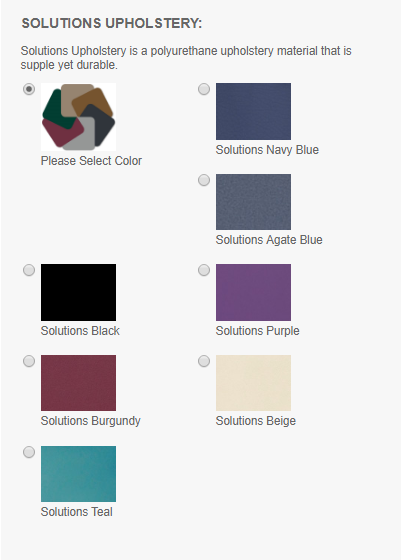Click the purple upholstery swatch
Image resolution: width=401 pixels, height=560 pixels.
254,292
